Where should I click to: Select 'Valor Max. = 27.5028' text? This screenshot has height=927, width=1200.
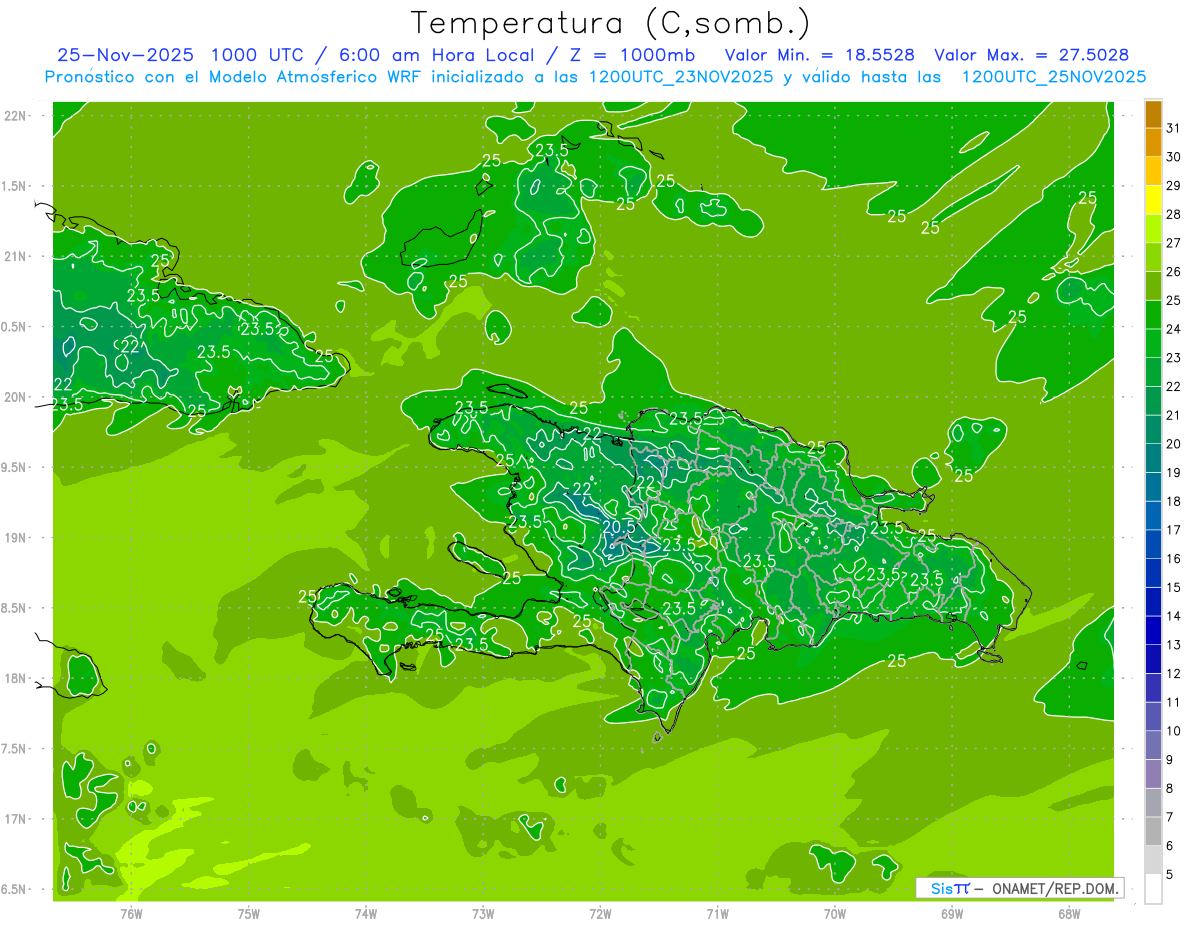pos(1032,55)
